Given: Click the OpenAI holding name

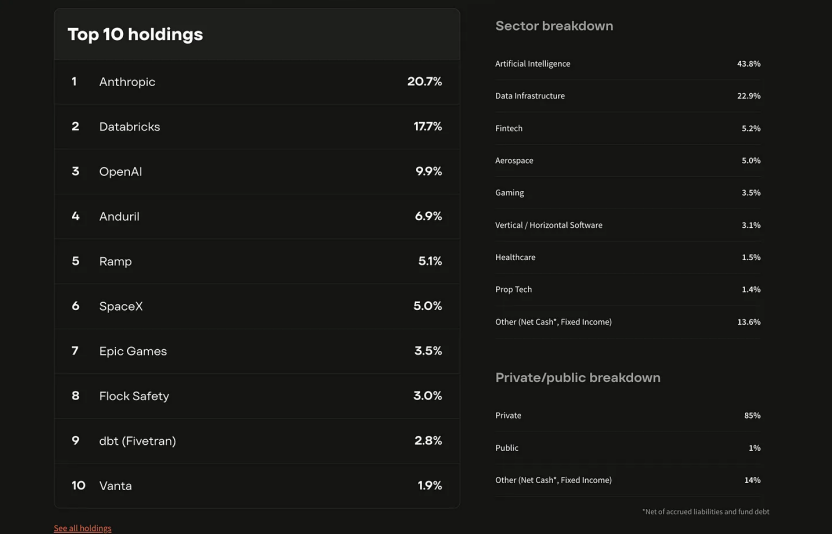Looking at the screenshot, I should [120, 172].
